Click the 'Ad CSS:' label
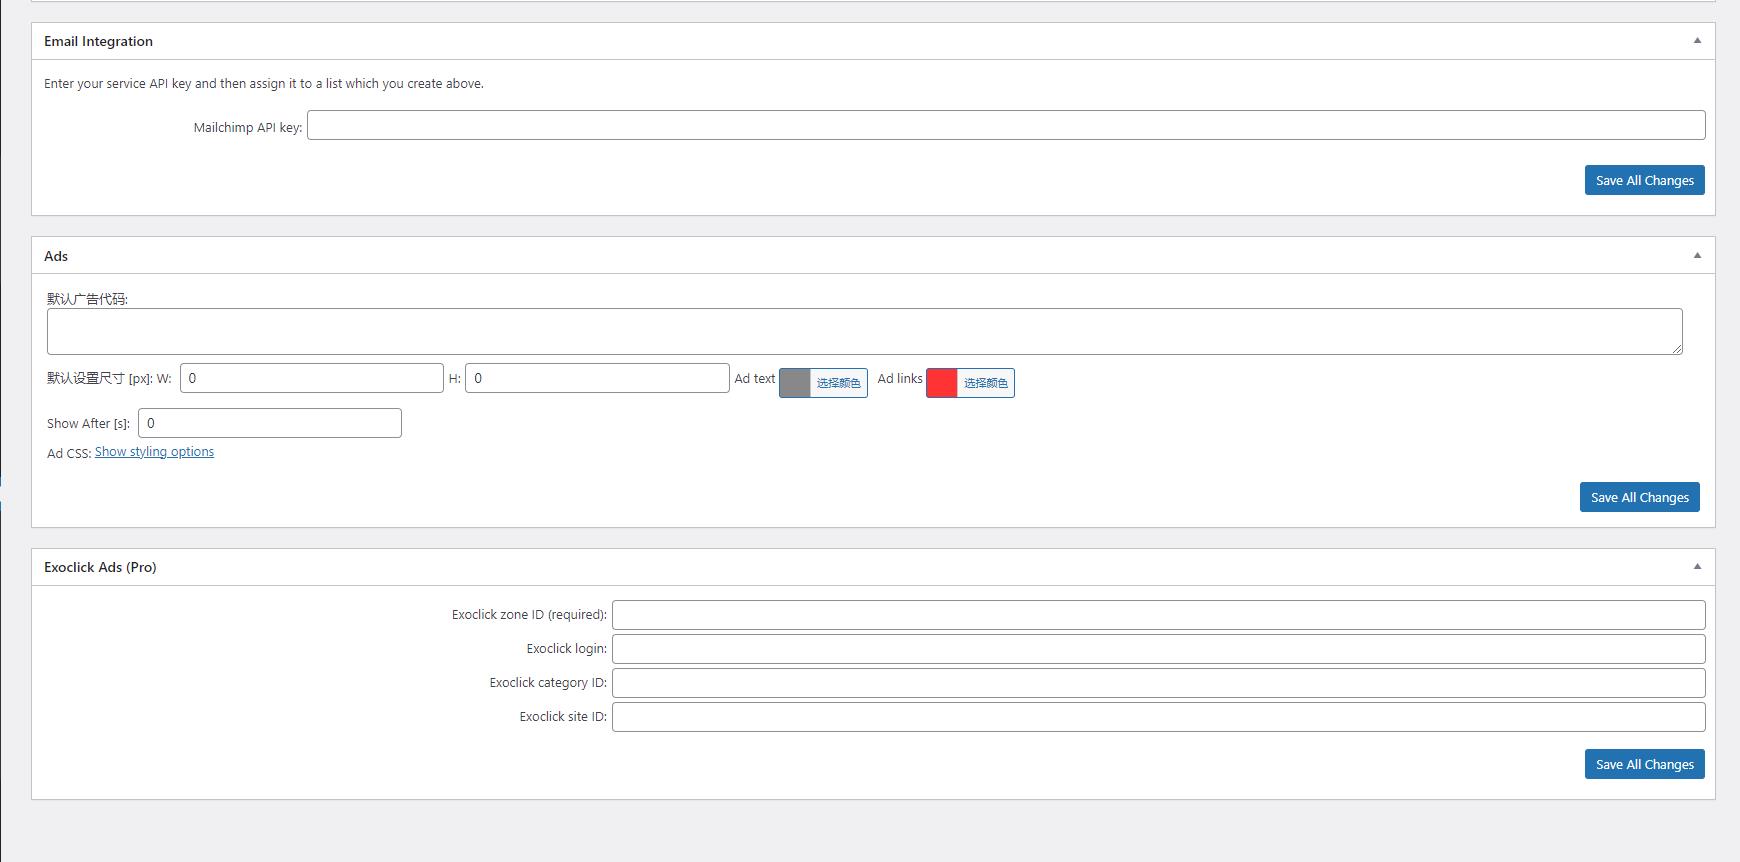Viewport: 1740px width, 862px height. (x=69, y=453)
